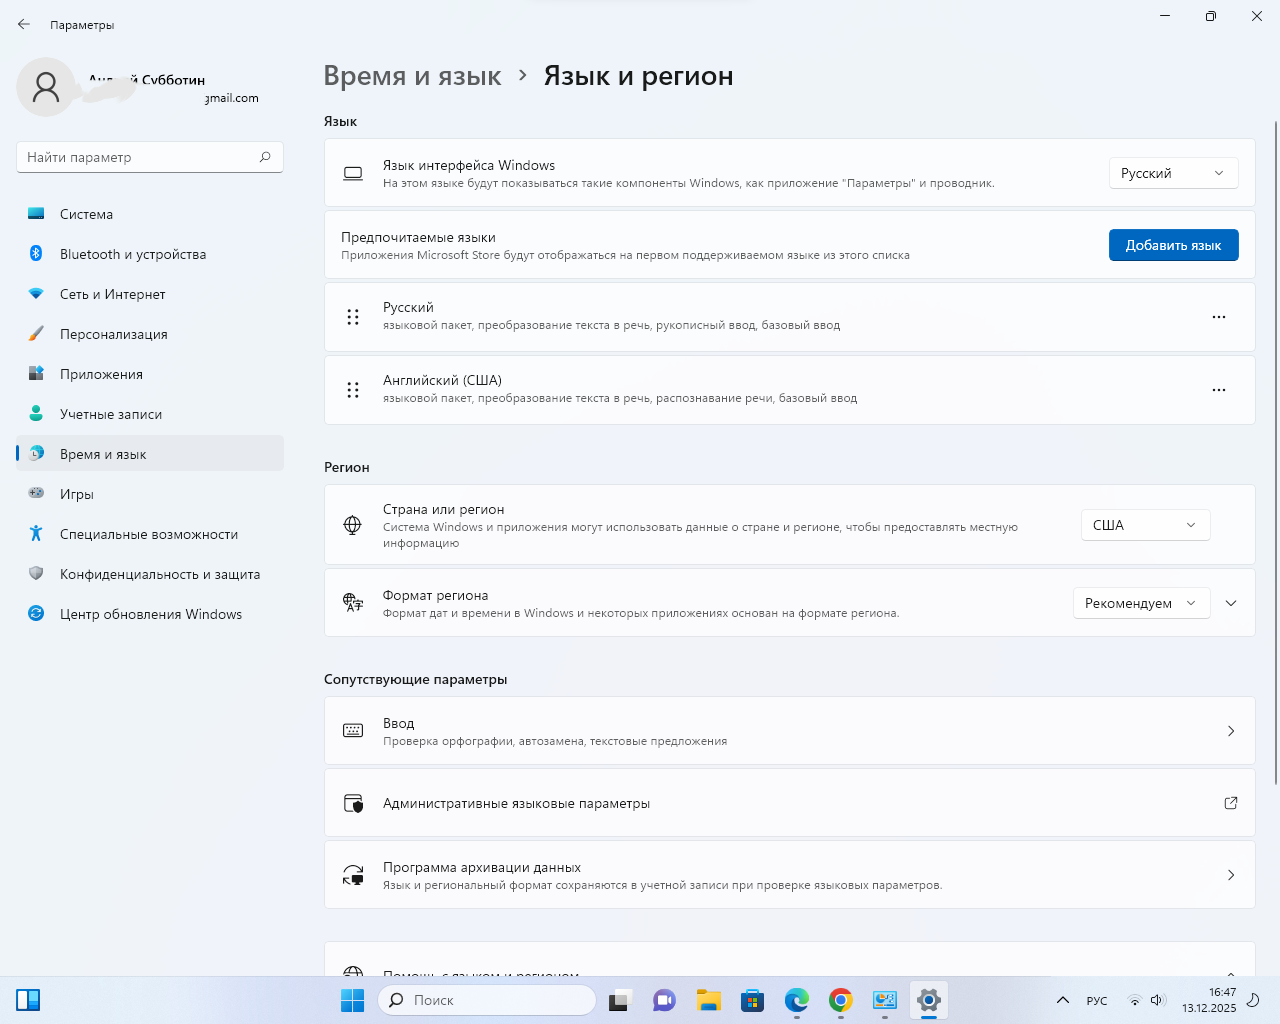Open more options for Русский language

(1218, 317)
